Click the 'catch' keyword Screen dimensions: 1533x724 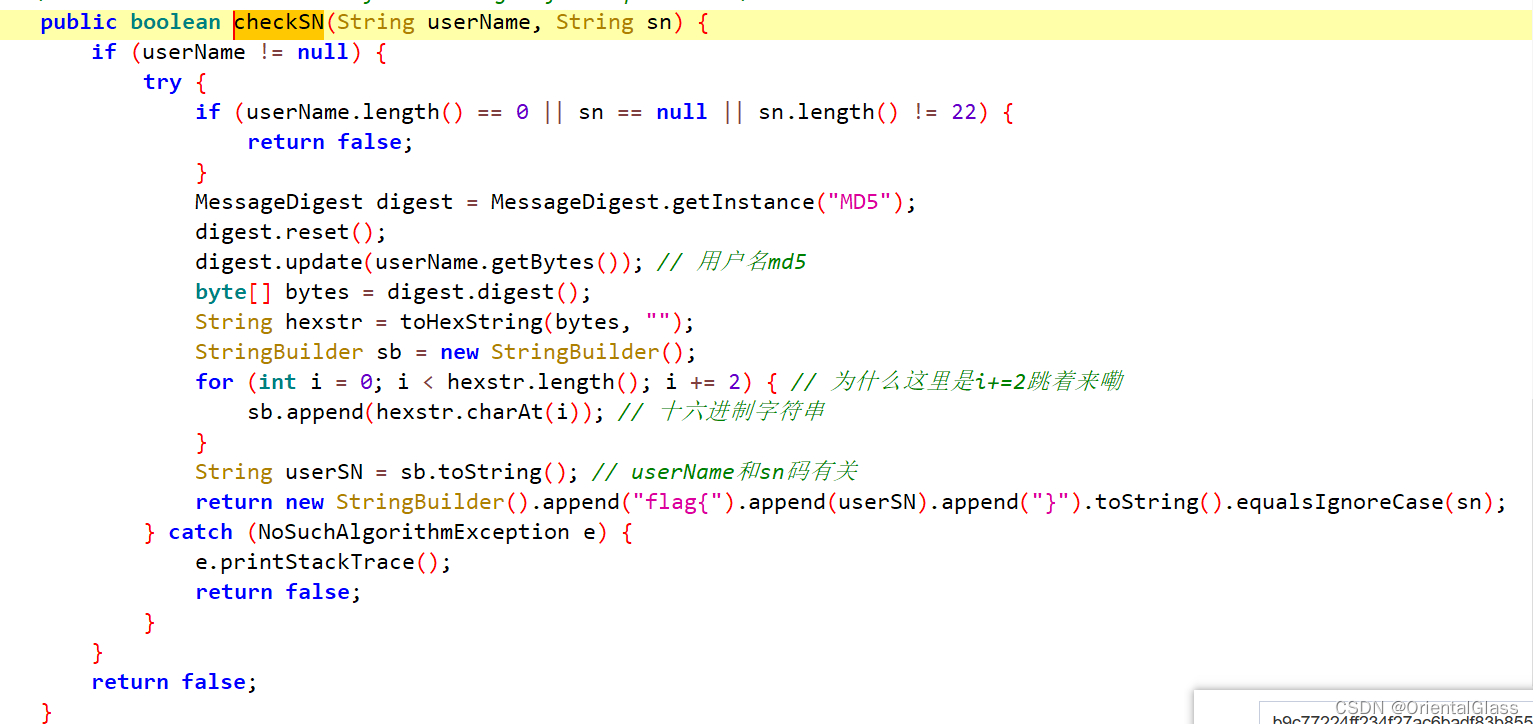[x=201, y=533]
